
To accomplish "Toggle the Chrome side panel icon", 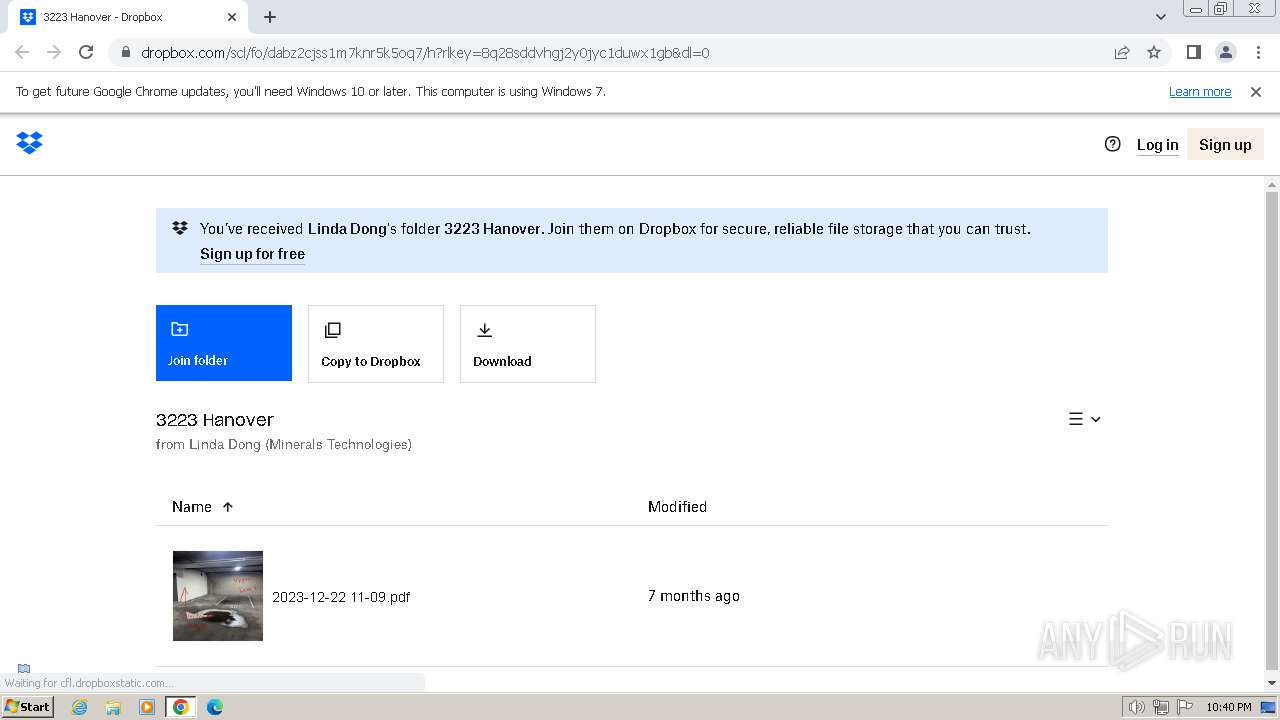I will pyautogui.click(x=1193, y=52).
